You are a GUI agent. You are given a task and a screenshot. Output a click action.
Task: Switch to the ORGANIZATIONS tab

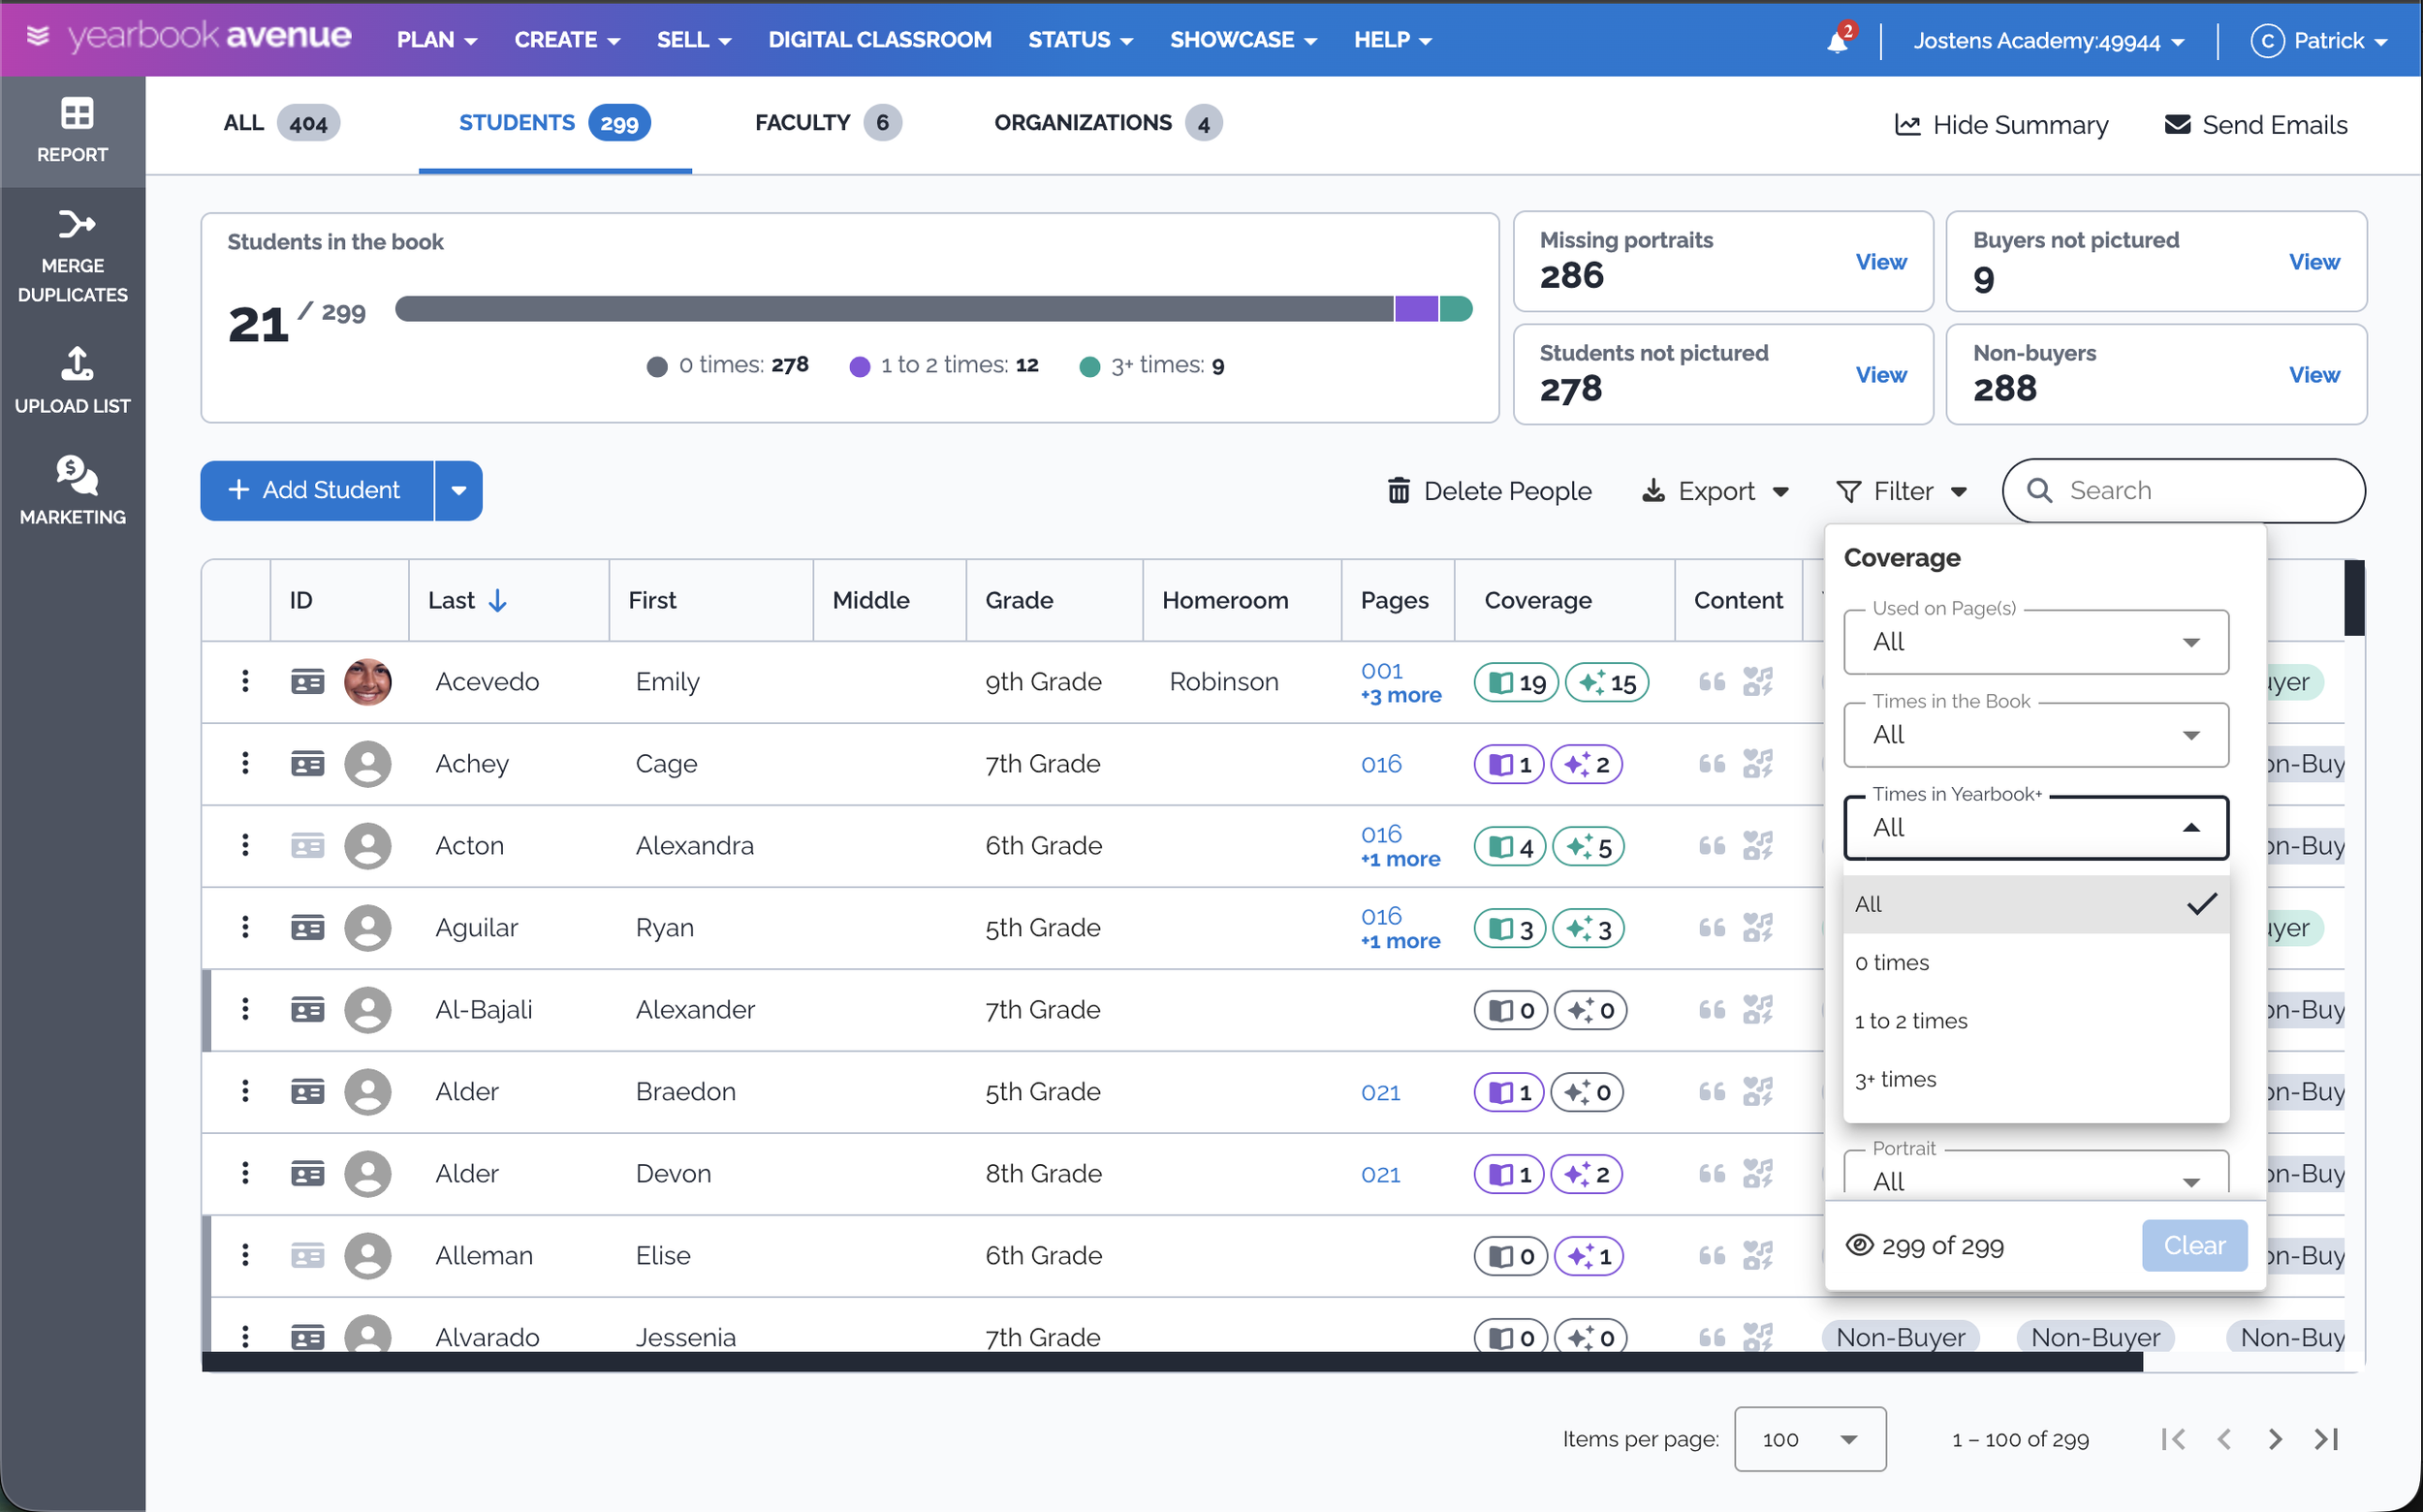[x=1108, y=123]
